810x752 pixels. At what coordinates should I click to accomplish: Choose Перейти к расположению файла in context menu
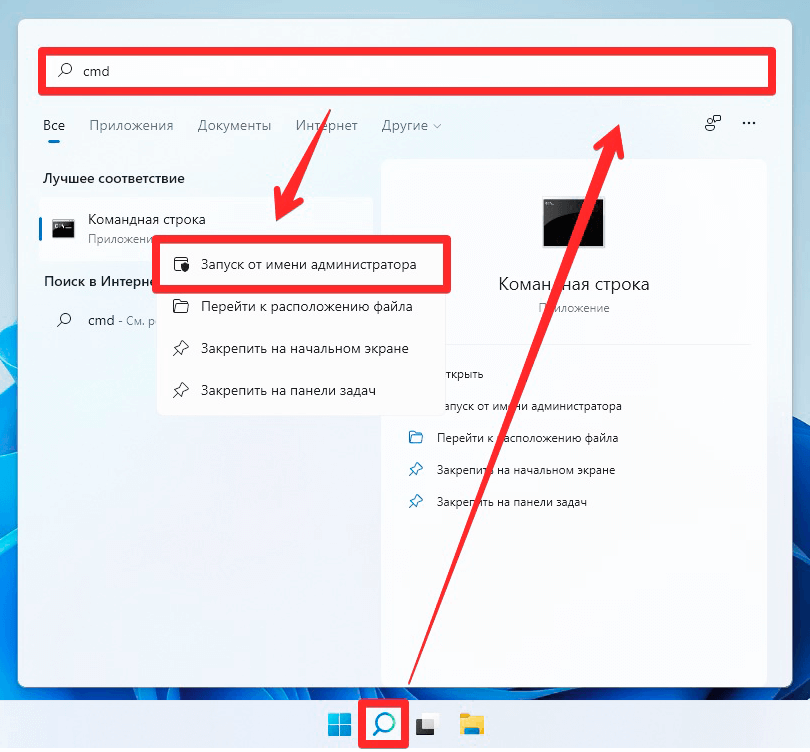(x=301, y=306)
